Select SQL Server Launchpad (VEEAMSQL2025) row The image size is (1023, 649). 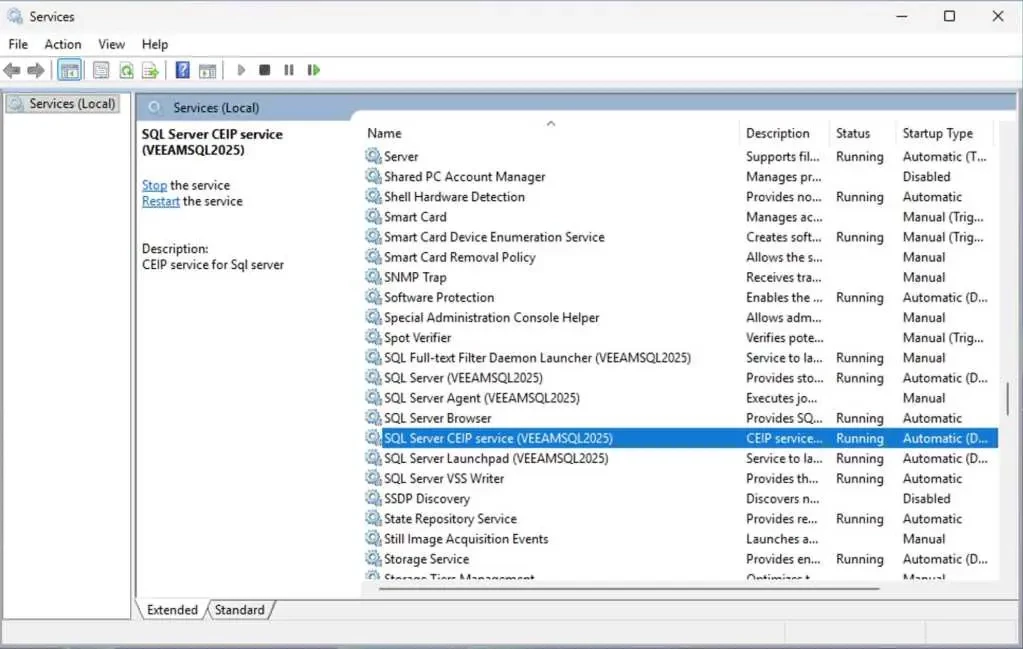click(680, 458)
